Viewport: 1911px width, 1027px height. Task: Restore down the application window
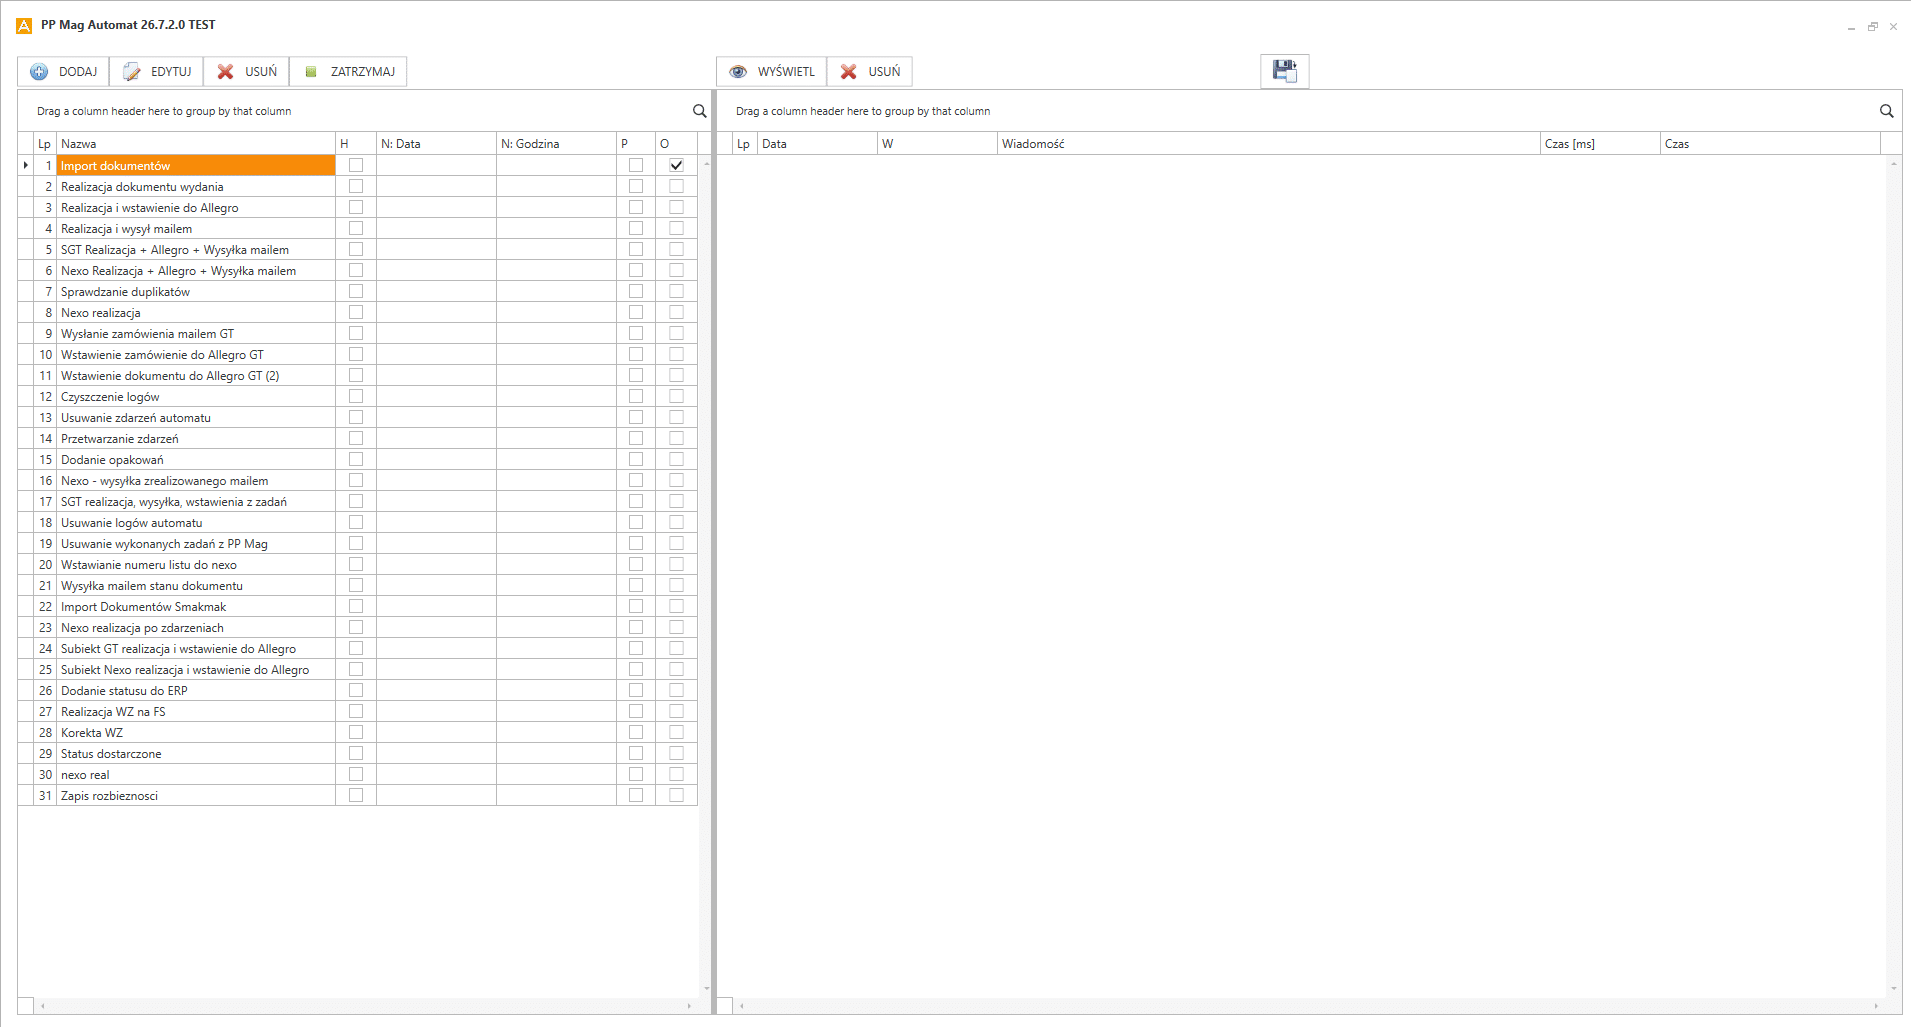[1872, 27]
